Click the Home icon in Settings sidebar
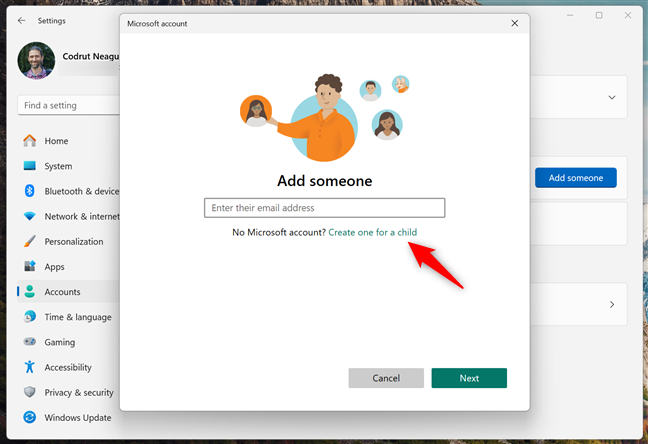Viewport: 648px width, 444px height. [x=30, y=141]
